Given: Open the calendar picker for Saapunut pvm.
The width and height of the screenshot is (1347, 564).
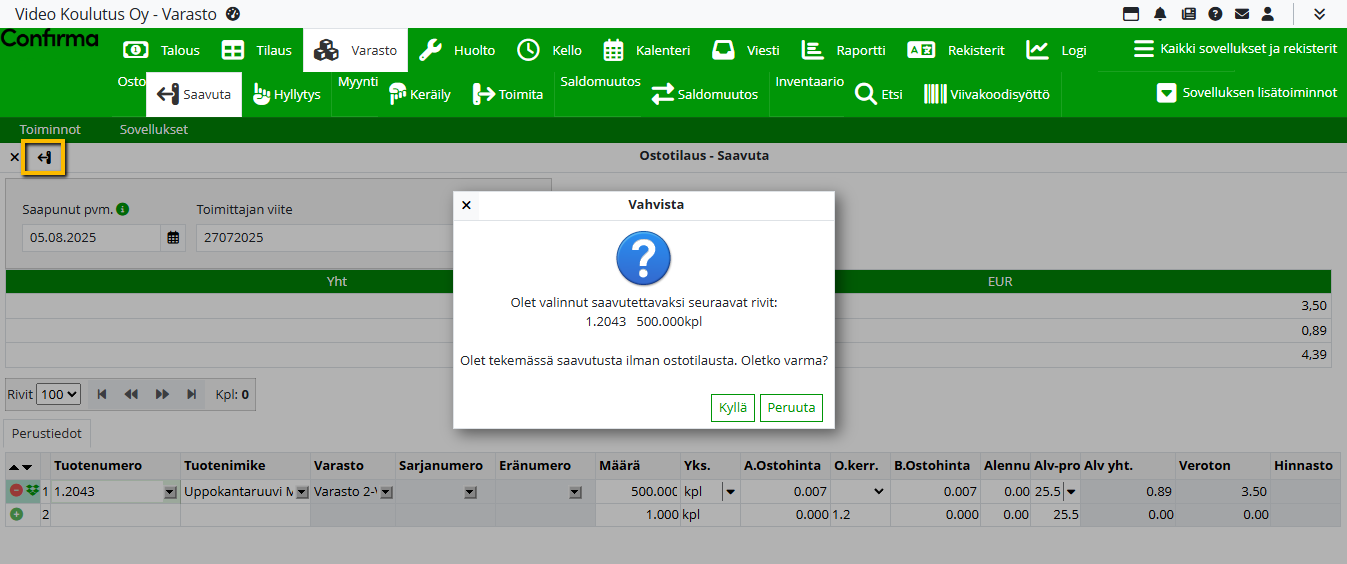Looking at the screenshot, I should point(173,238).
